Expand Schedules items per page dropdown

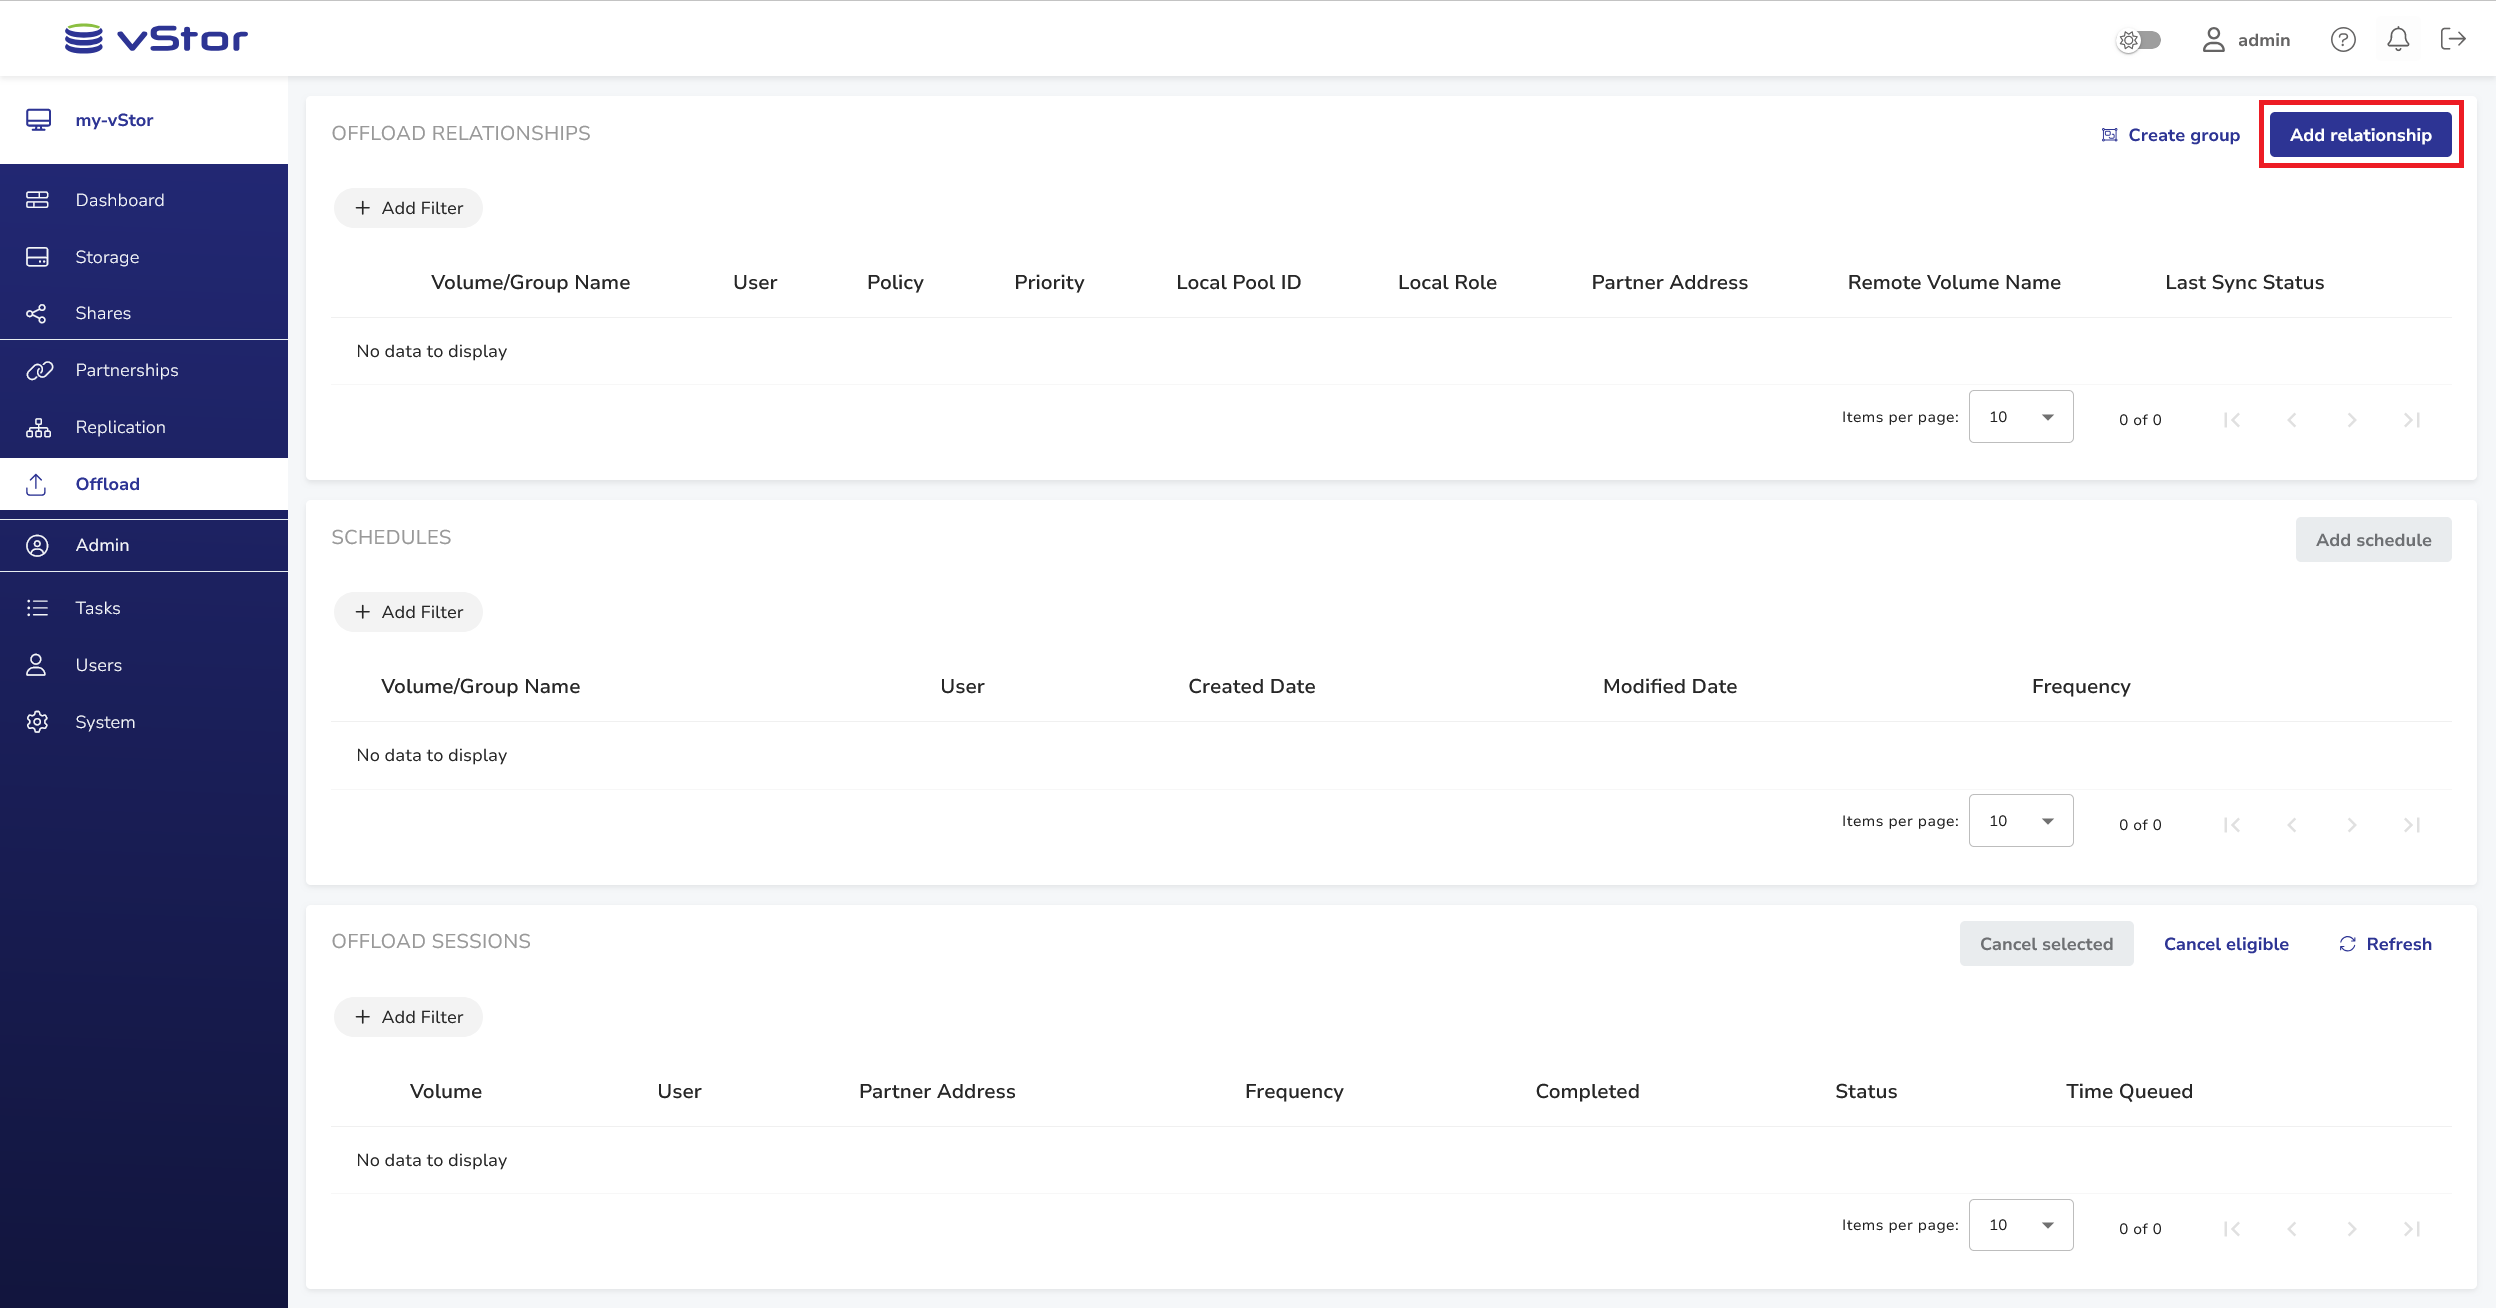[x=2021, y=821]
